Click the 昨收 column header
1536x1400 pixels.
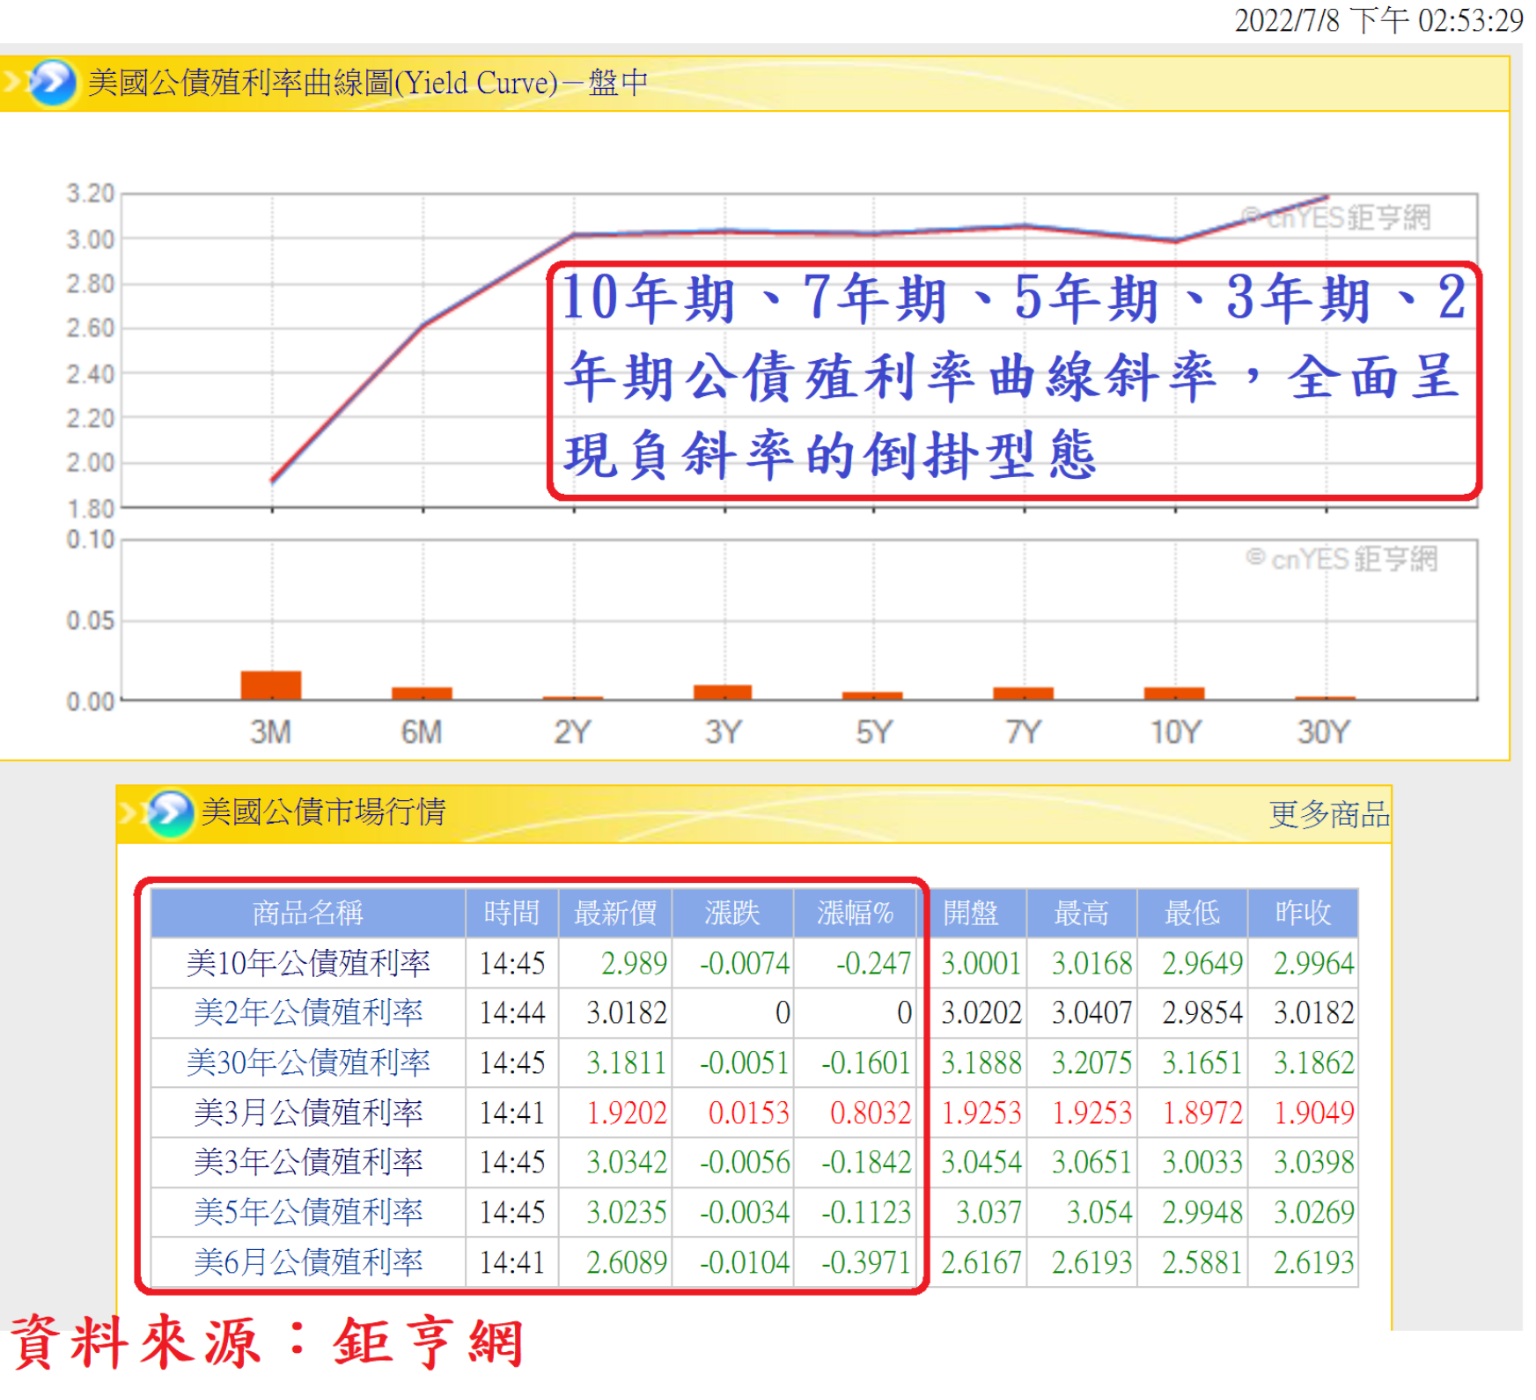click(1302, 913)
